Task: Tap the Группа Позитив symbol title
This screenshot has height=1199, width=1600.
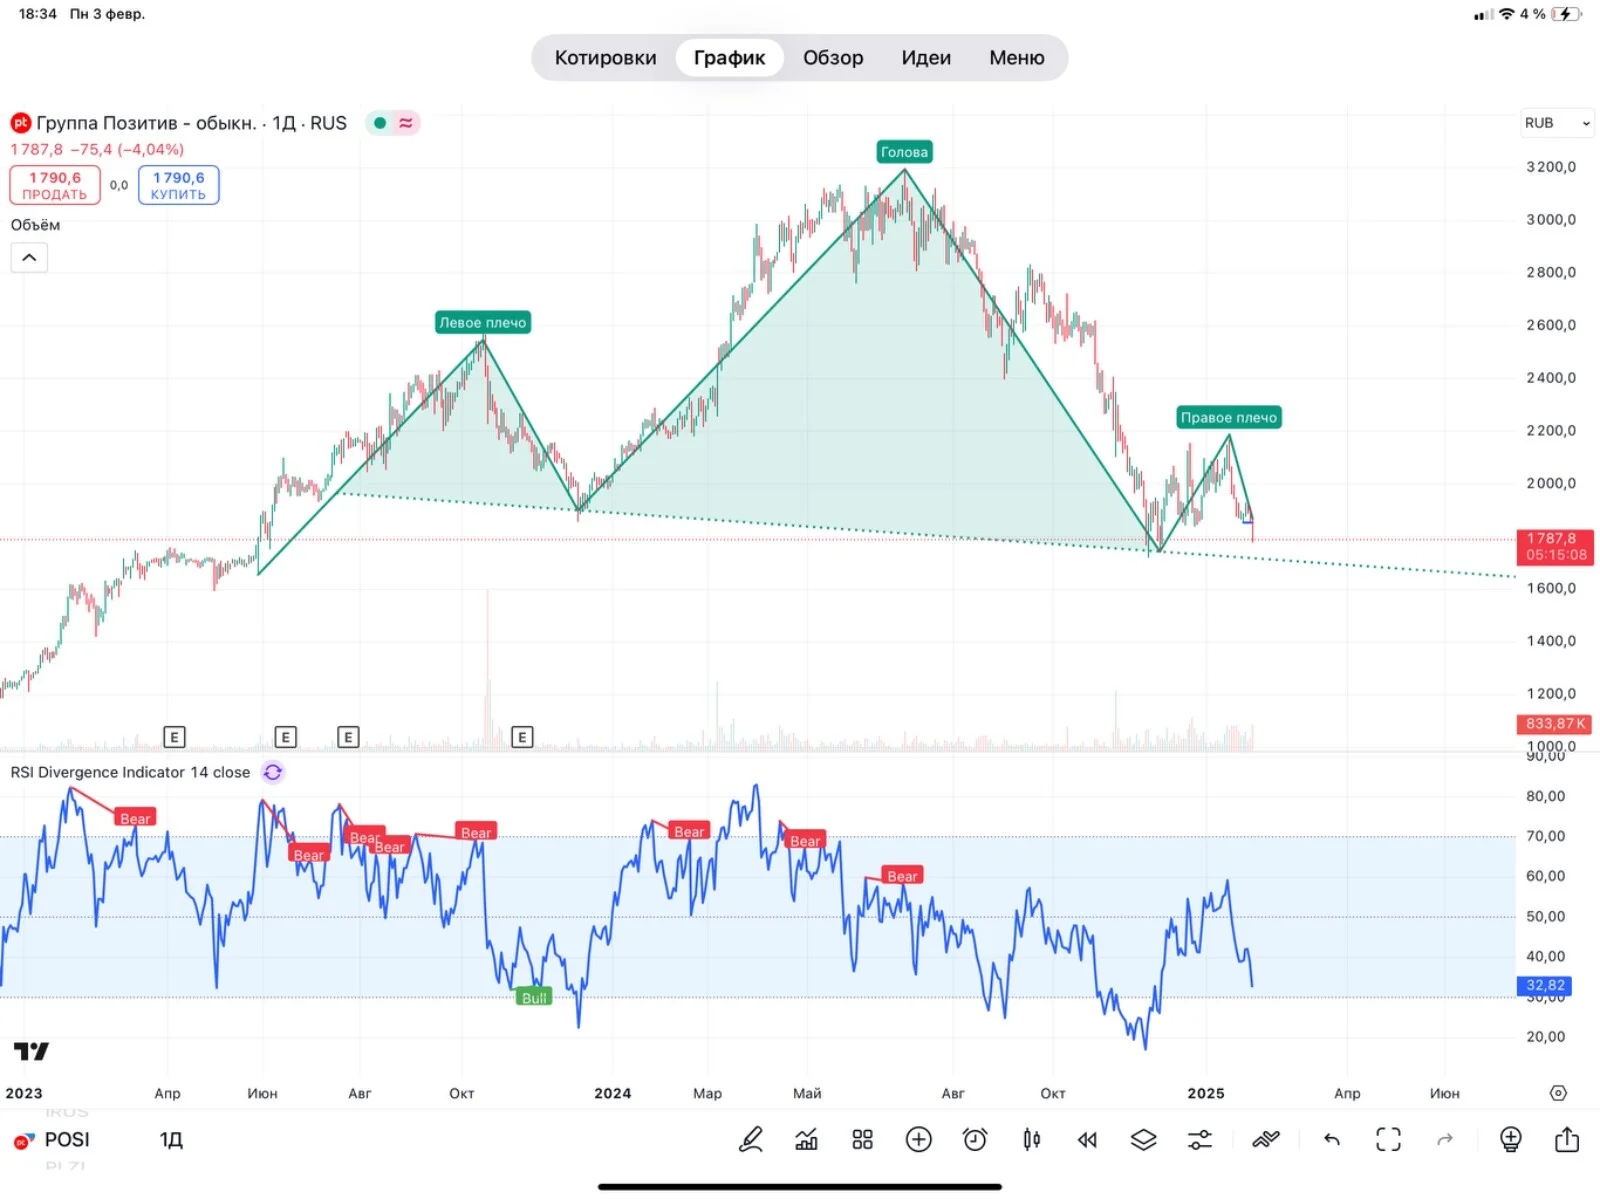Action: (x=191, y=123)
